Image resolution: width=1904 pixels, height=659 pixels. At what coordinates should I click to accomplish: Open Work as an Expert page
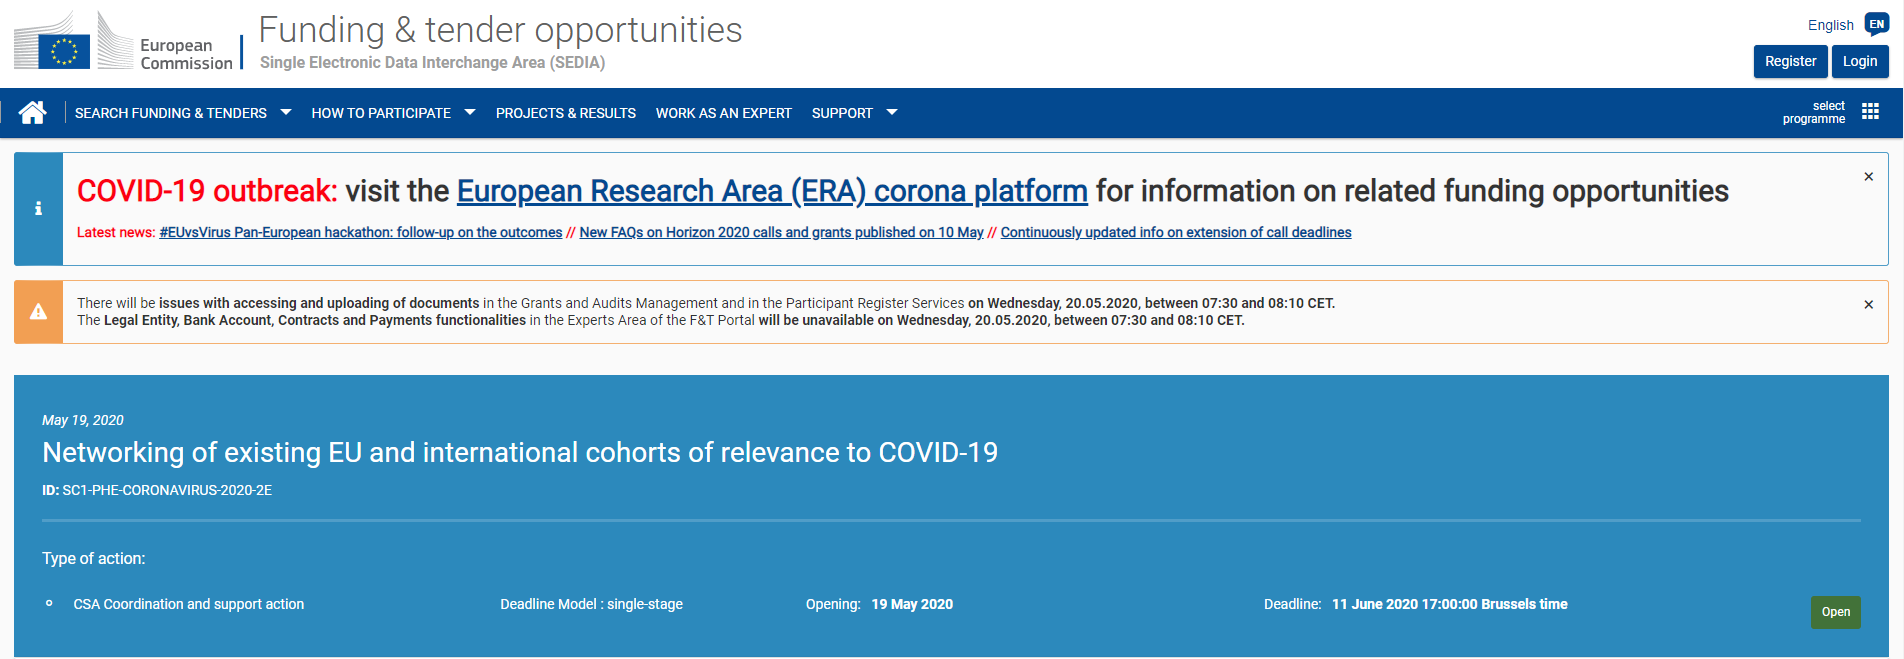coord(724,113)
